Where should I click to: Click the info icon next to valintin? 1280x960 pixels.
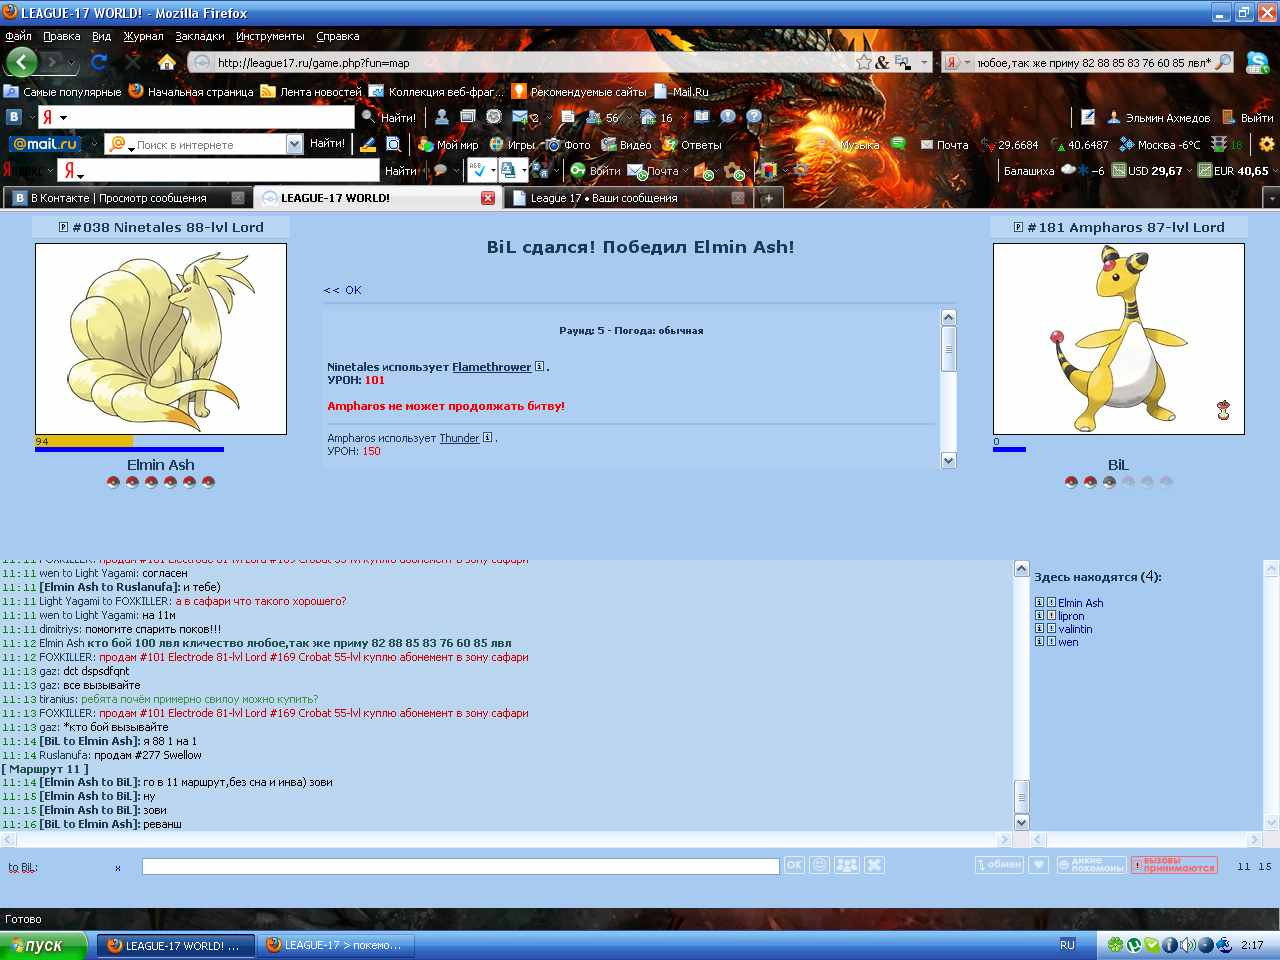pyautogui.click(x=1039, y=629)
